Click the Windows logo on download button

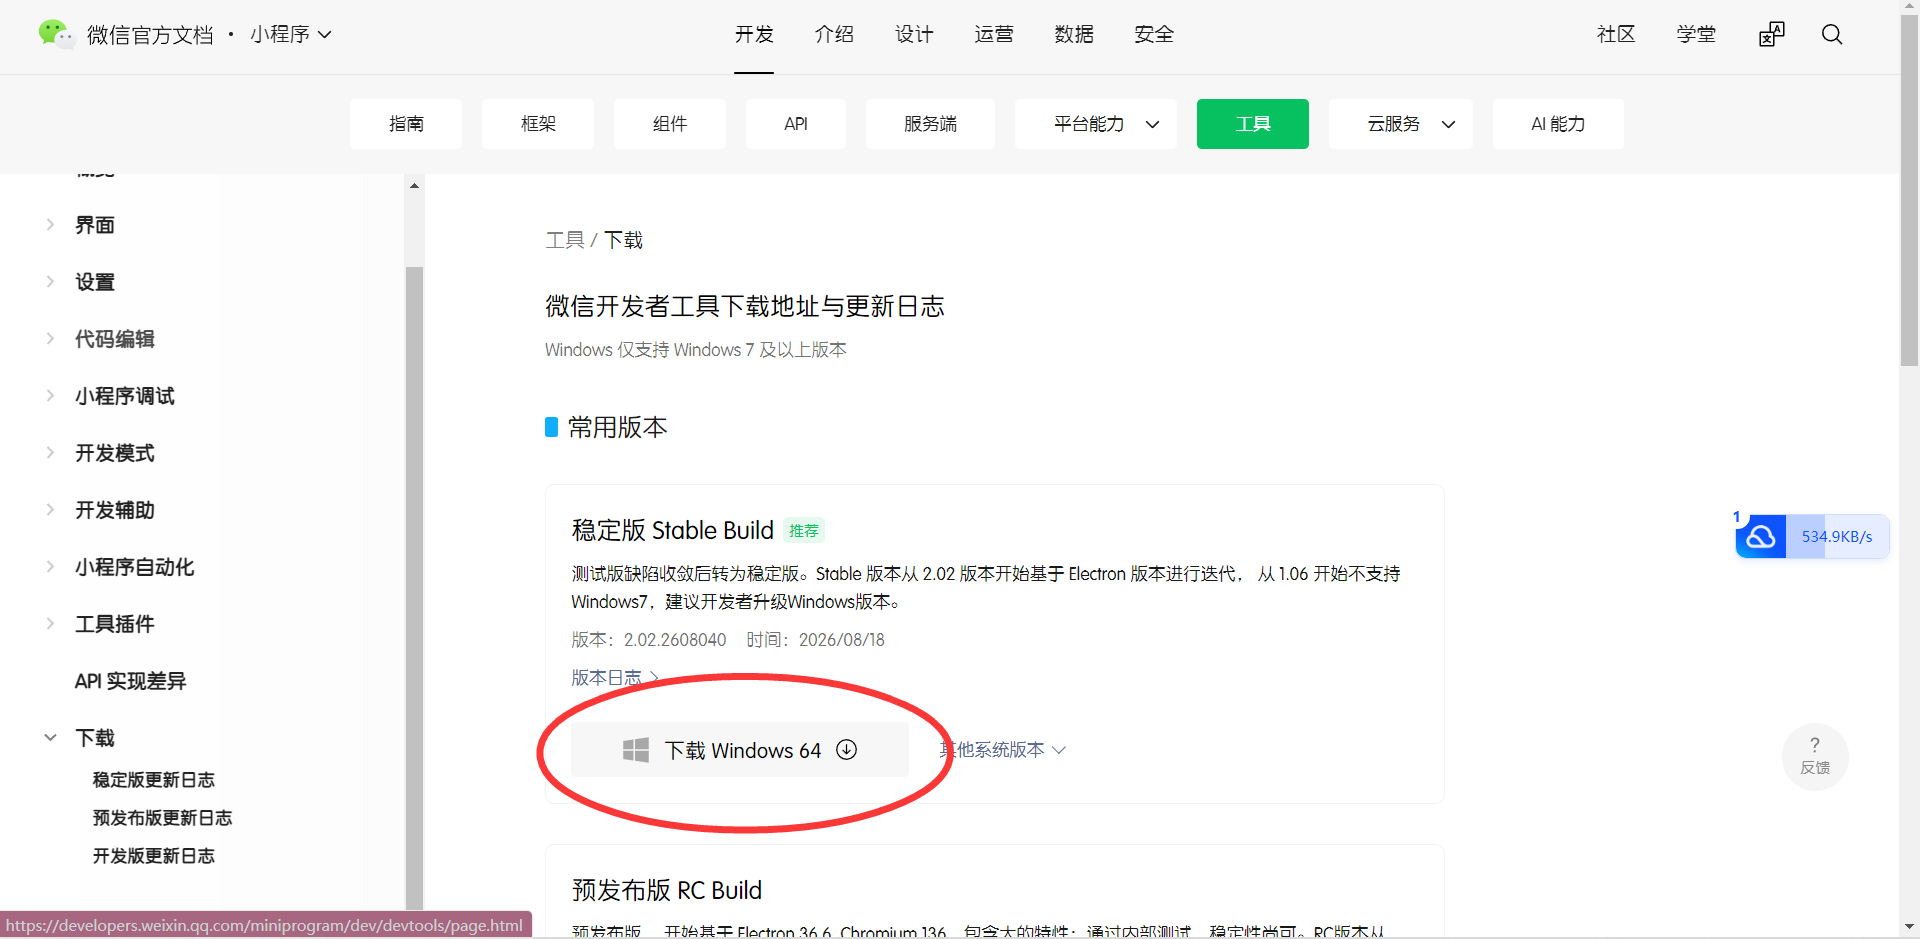click(x=636, y=750)
